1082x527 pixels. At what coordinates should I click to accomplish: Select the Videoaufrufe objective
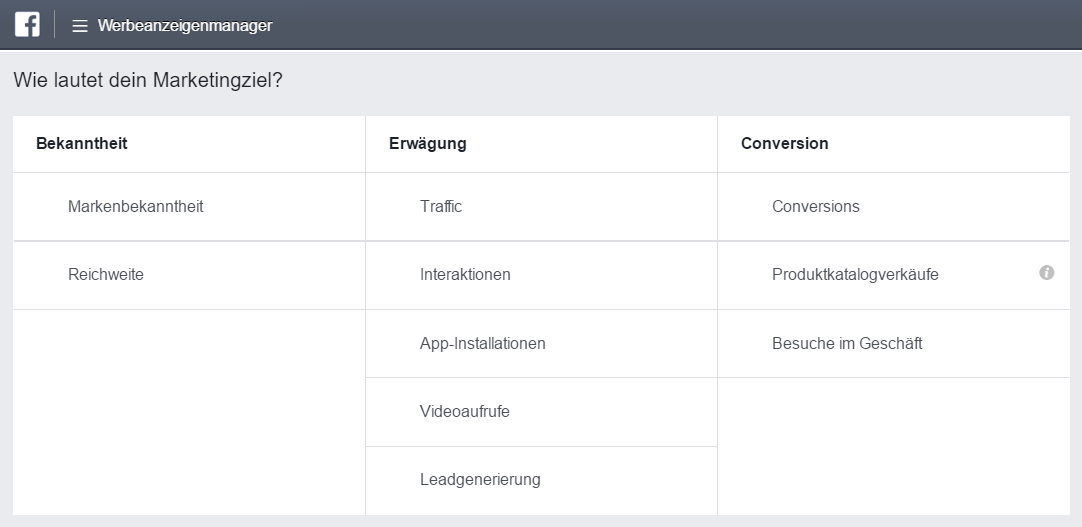click(x=464, y=411)
